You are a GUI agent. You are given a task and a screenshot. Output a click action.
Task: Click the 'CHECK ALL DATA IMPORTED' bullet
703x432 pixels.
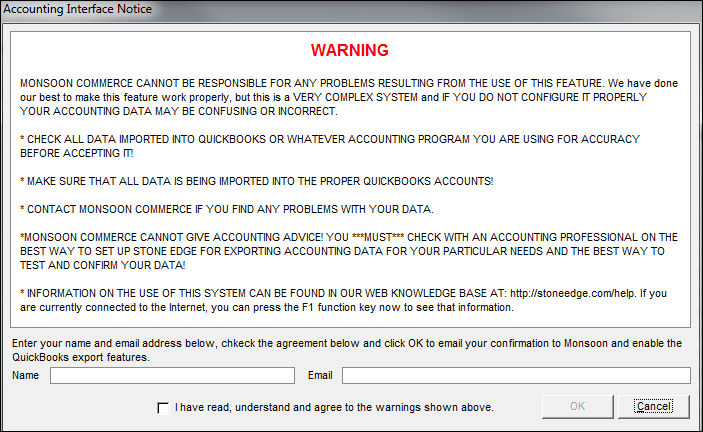pyautogui.click(x=330, y=146)
